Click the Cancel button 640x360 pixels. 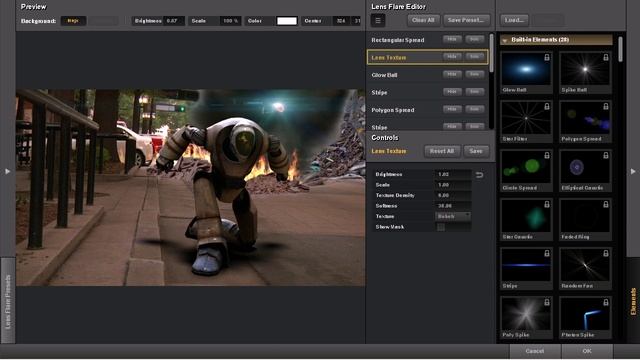[x=535, y=351]
